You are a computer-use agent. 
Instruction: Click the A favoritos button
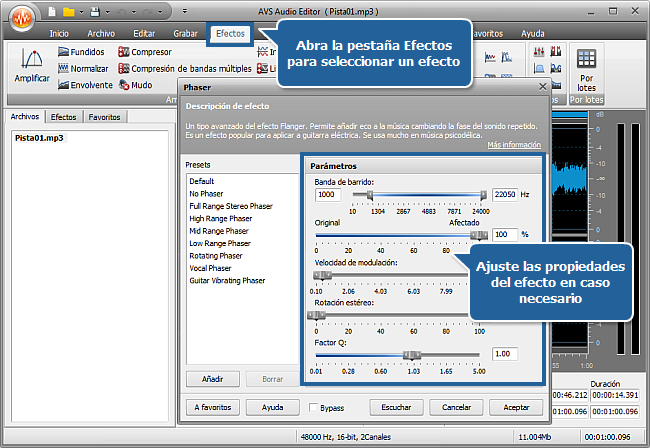pyautogui.click(x=213, y=407)
